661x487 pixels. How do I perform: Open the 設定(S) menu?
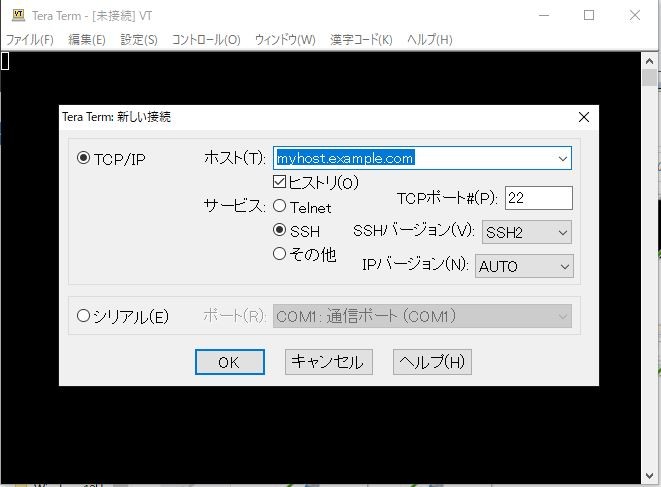point(139,40)
